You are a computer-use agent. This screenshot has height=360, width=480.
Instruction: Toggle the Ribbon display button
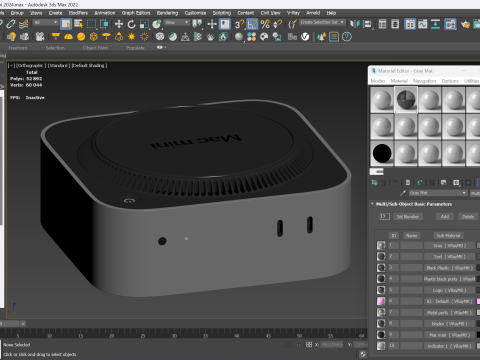410,24
